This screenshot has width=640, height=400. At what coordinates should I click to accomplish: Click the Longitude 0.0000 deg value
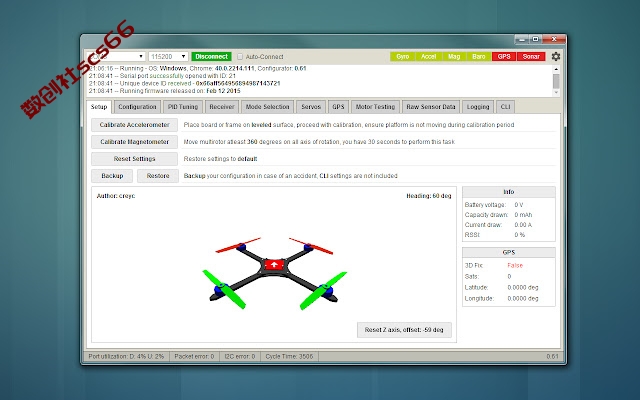coord(523,298)
